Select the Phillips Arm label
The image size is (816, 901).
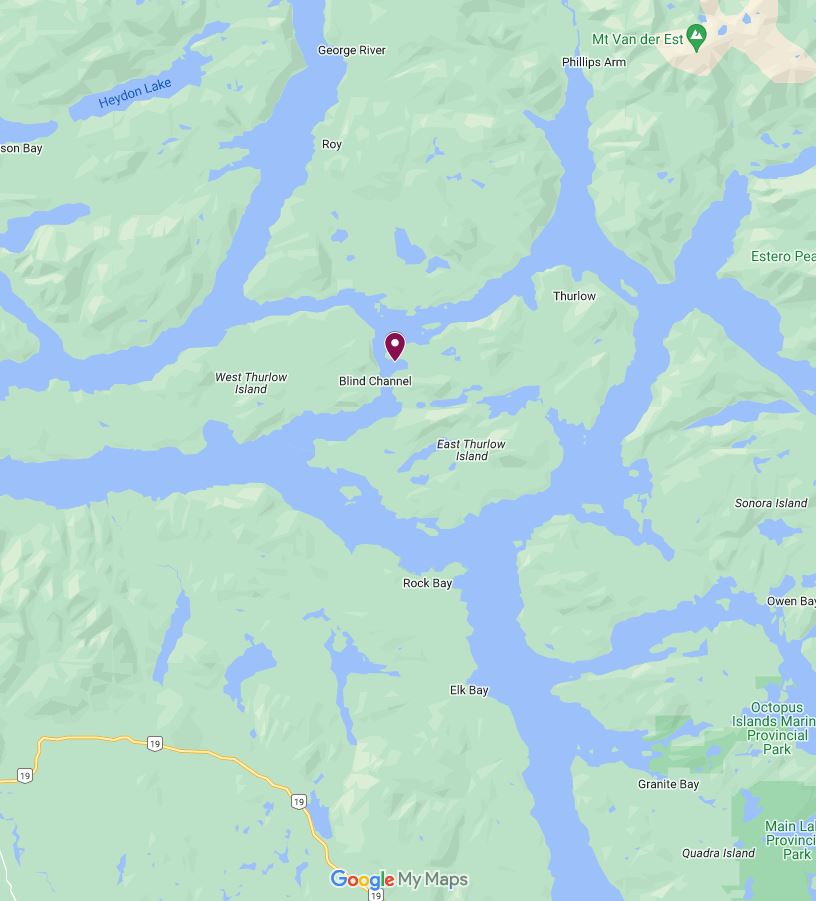[x=594, y=62]
